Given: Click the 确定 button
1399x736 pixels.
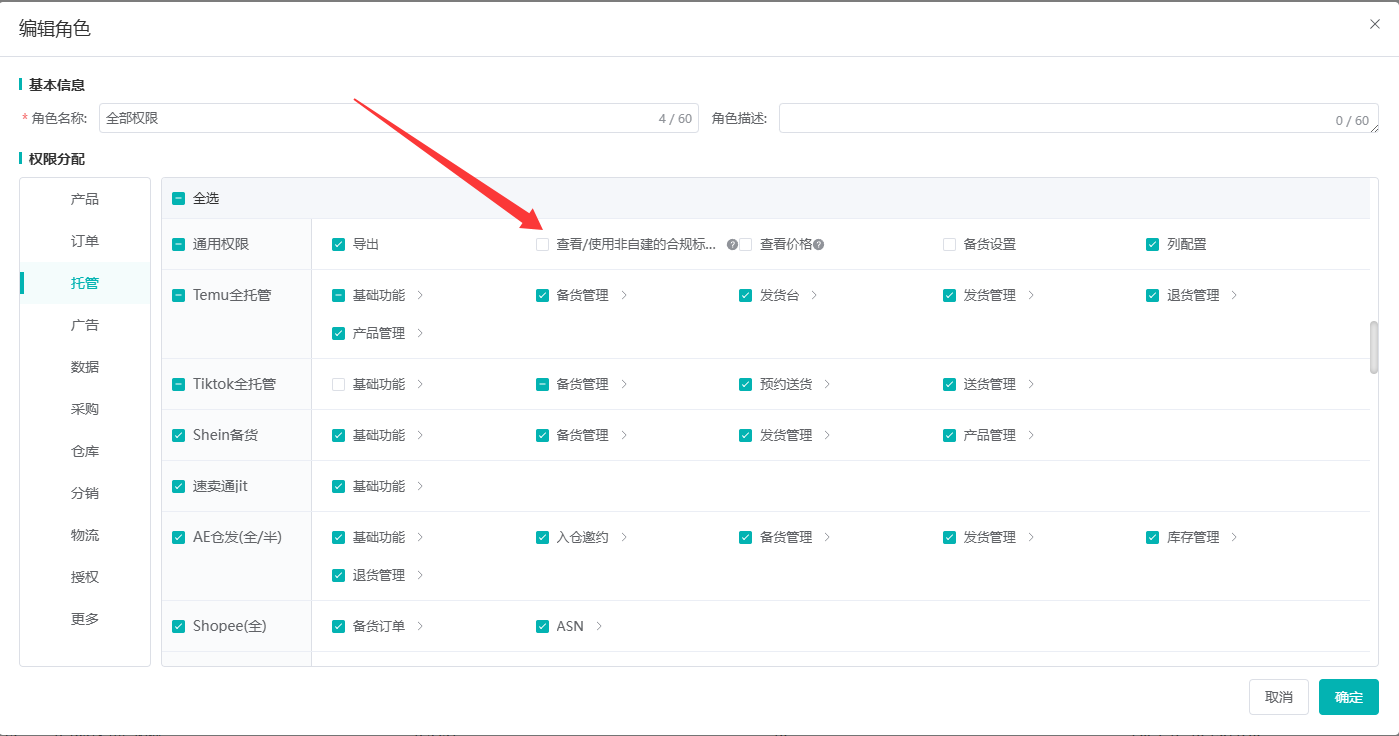Looking at the screenshot, I should 1349,697.
